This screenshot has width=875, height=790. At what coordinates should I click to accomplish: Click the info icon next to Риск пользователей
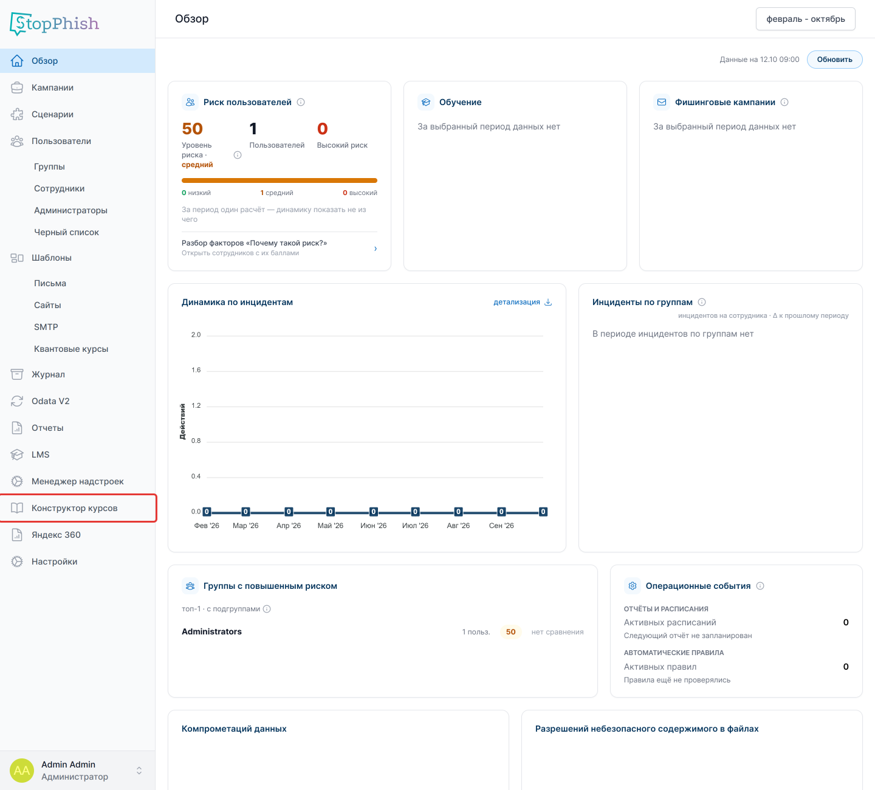pyautogui.click(x=301, y=102)
